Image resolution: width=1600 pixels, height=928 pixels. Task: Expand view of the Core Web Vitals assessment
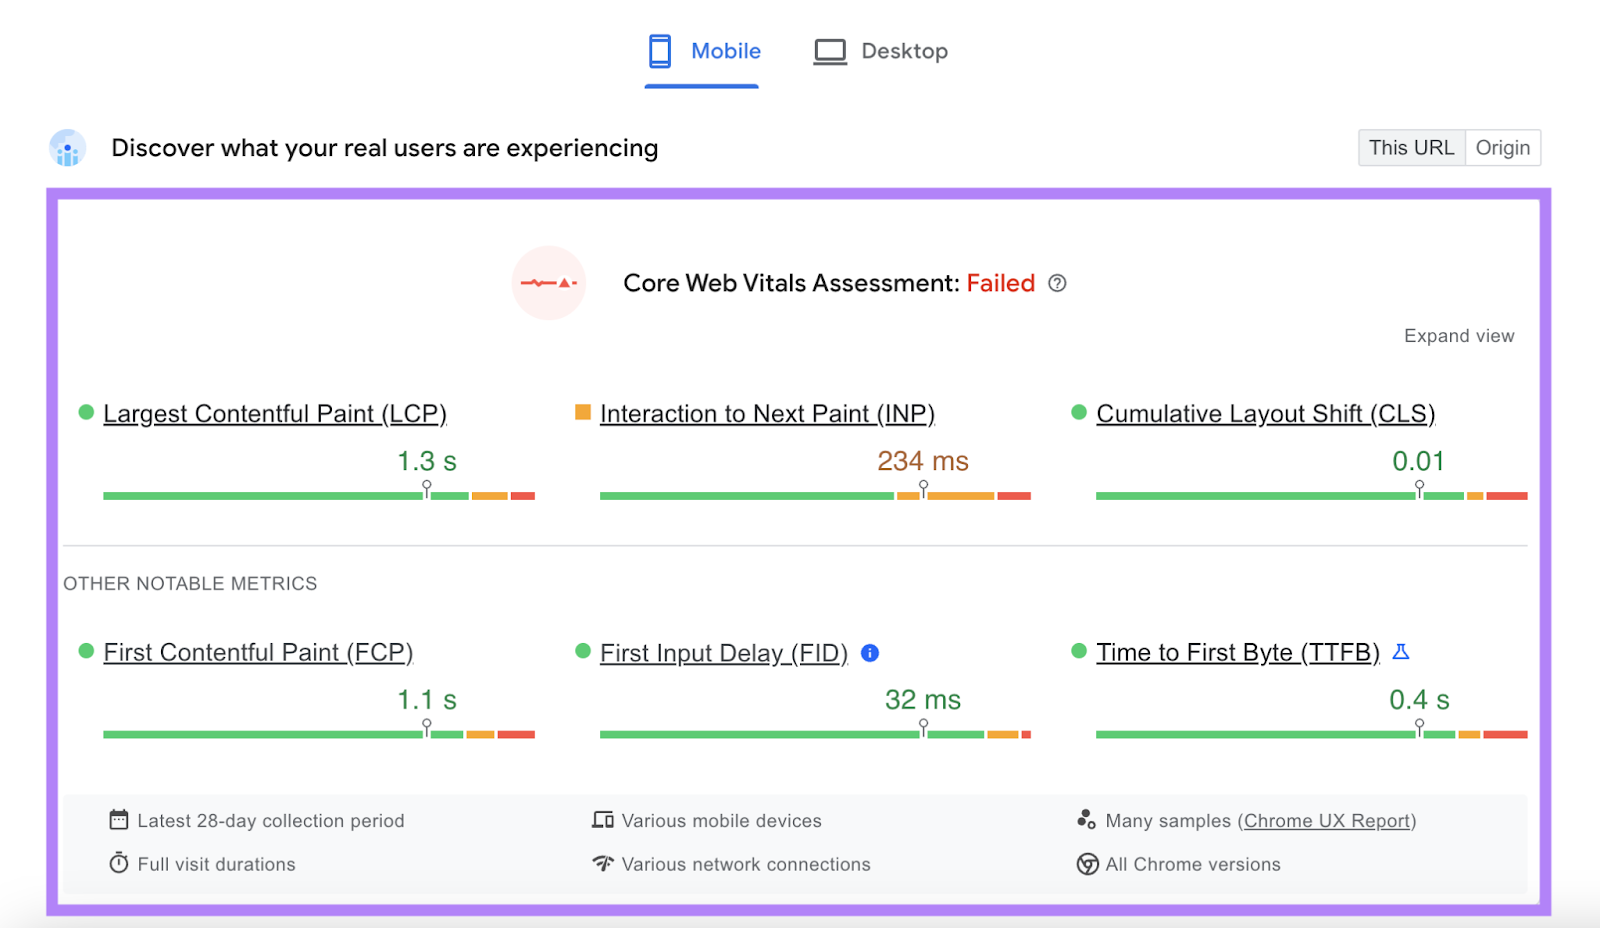pos(1458,336)
